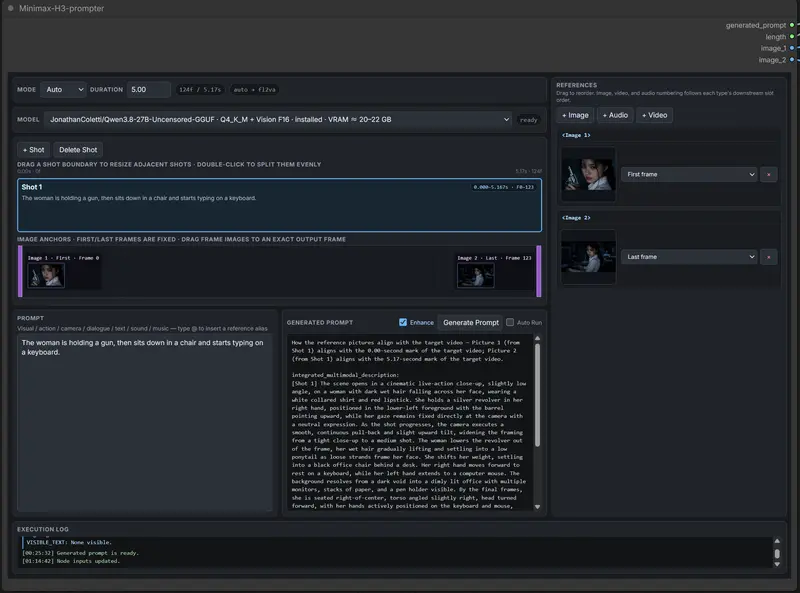800x593 pixels.
Task: Click the execution log scrollbar thumb
Action: coord(777,553)
